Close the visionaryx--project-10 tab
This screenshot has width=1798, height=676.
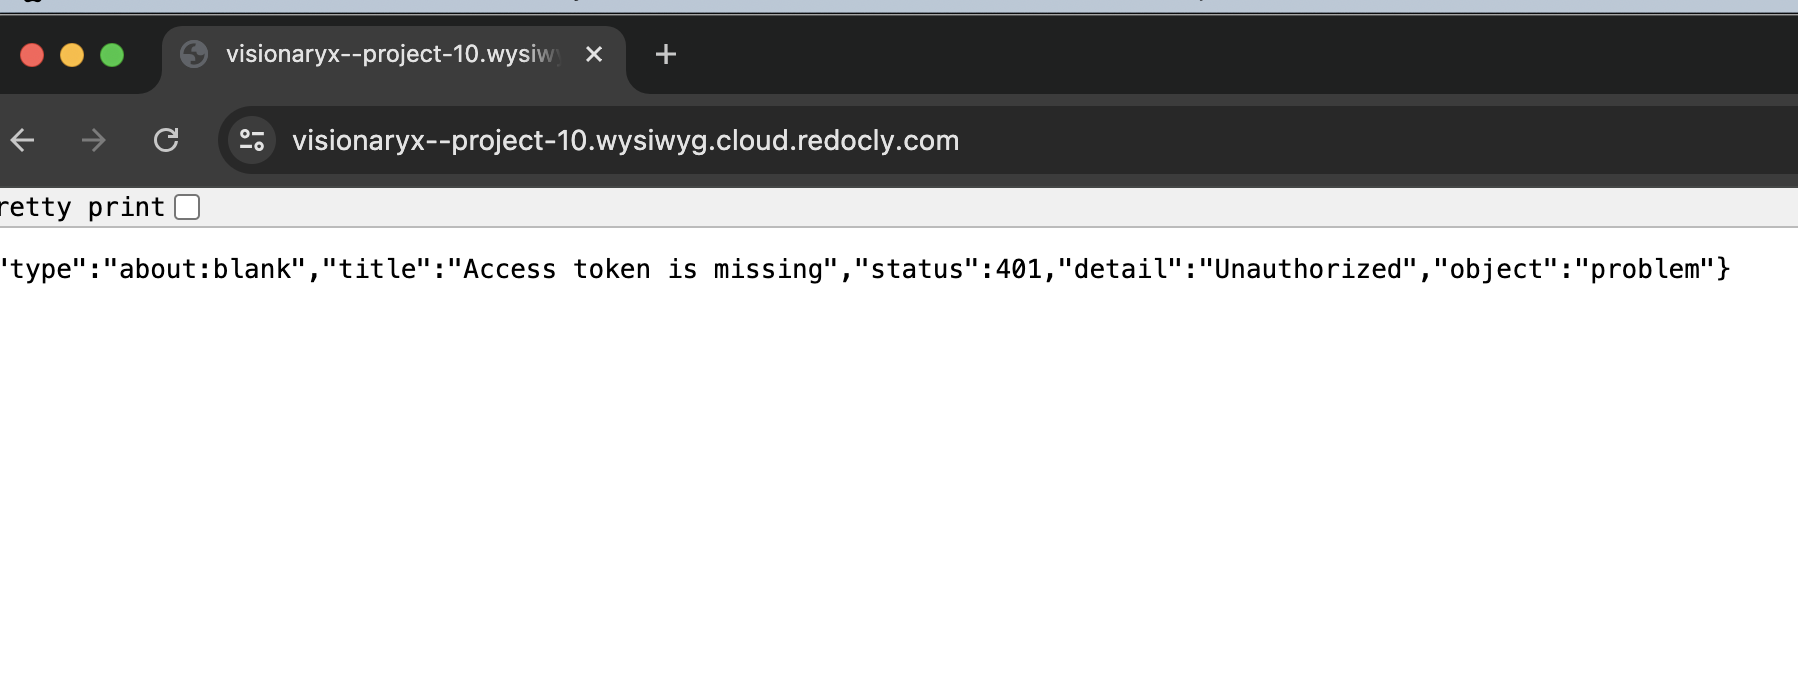tap(594, 54)
